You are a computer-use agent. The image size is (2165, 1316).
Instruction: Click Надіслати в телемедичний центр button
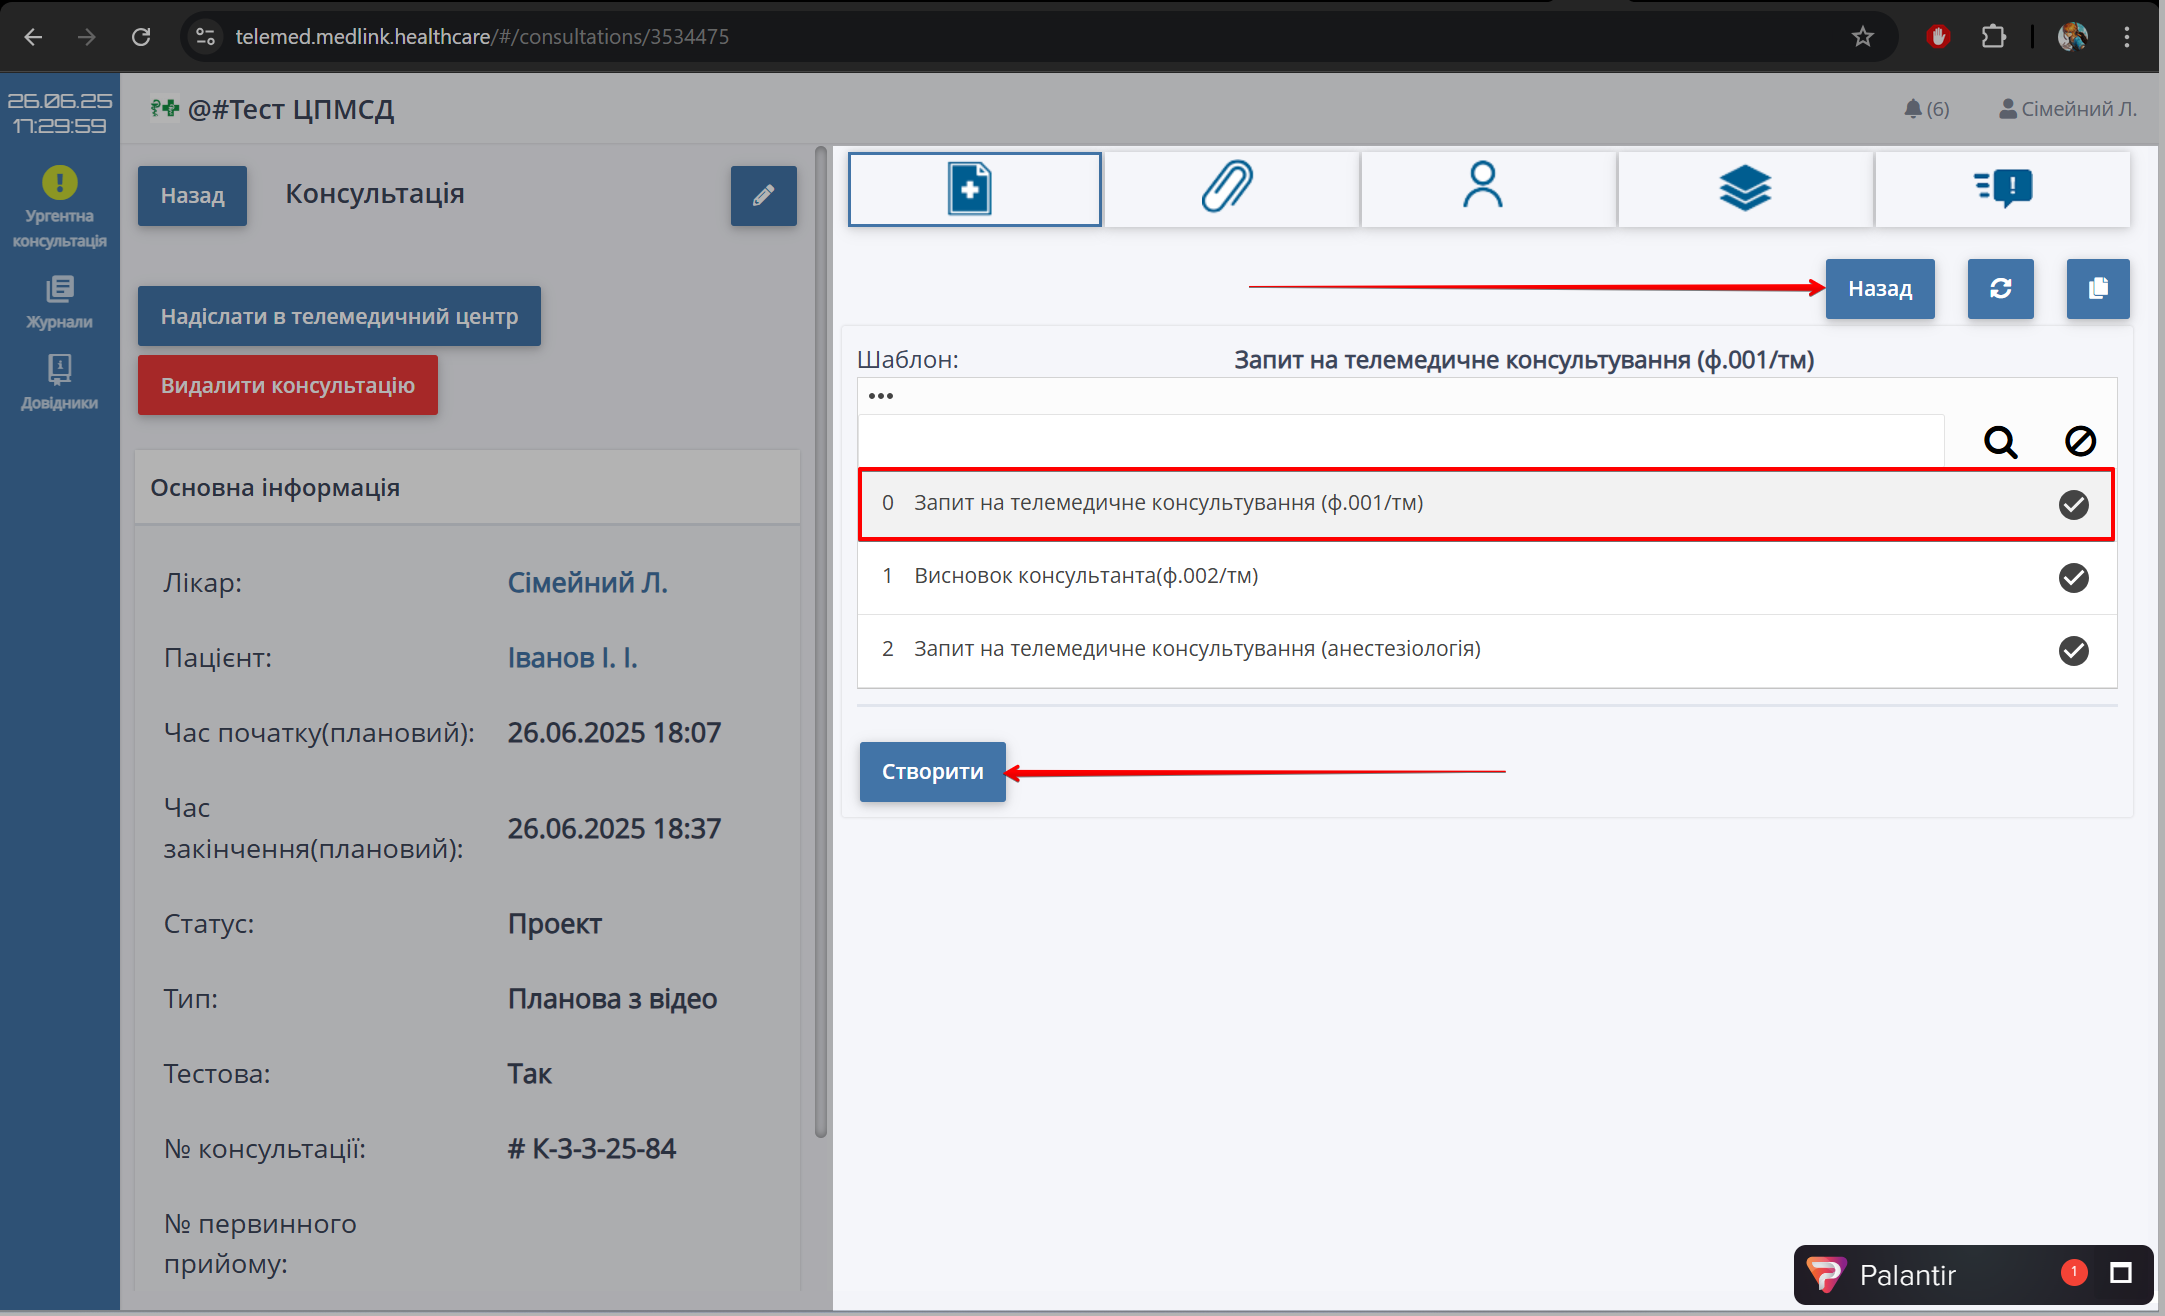tap(339, 317)
